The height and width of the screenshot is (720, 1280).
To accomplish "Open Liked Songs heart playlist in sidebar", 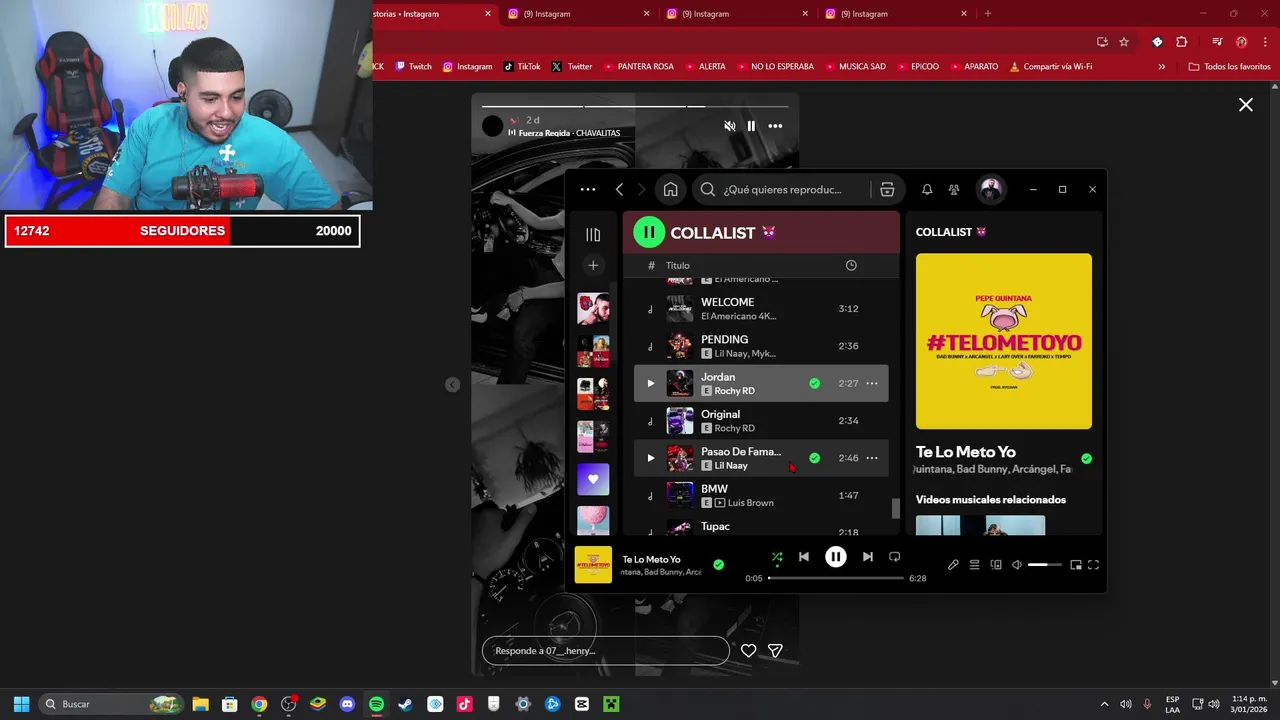I will (x=593, y=479).
